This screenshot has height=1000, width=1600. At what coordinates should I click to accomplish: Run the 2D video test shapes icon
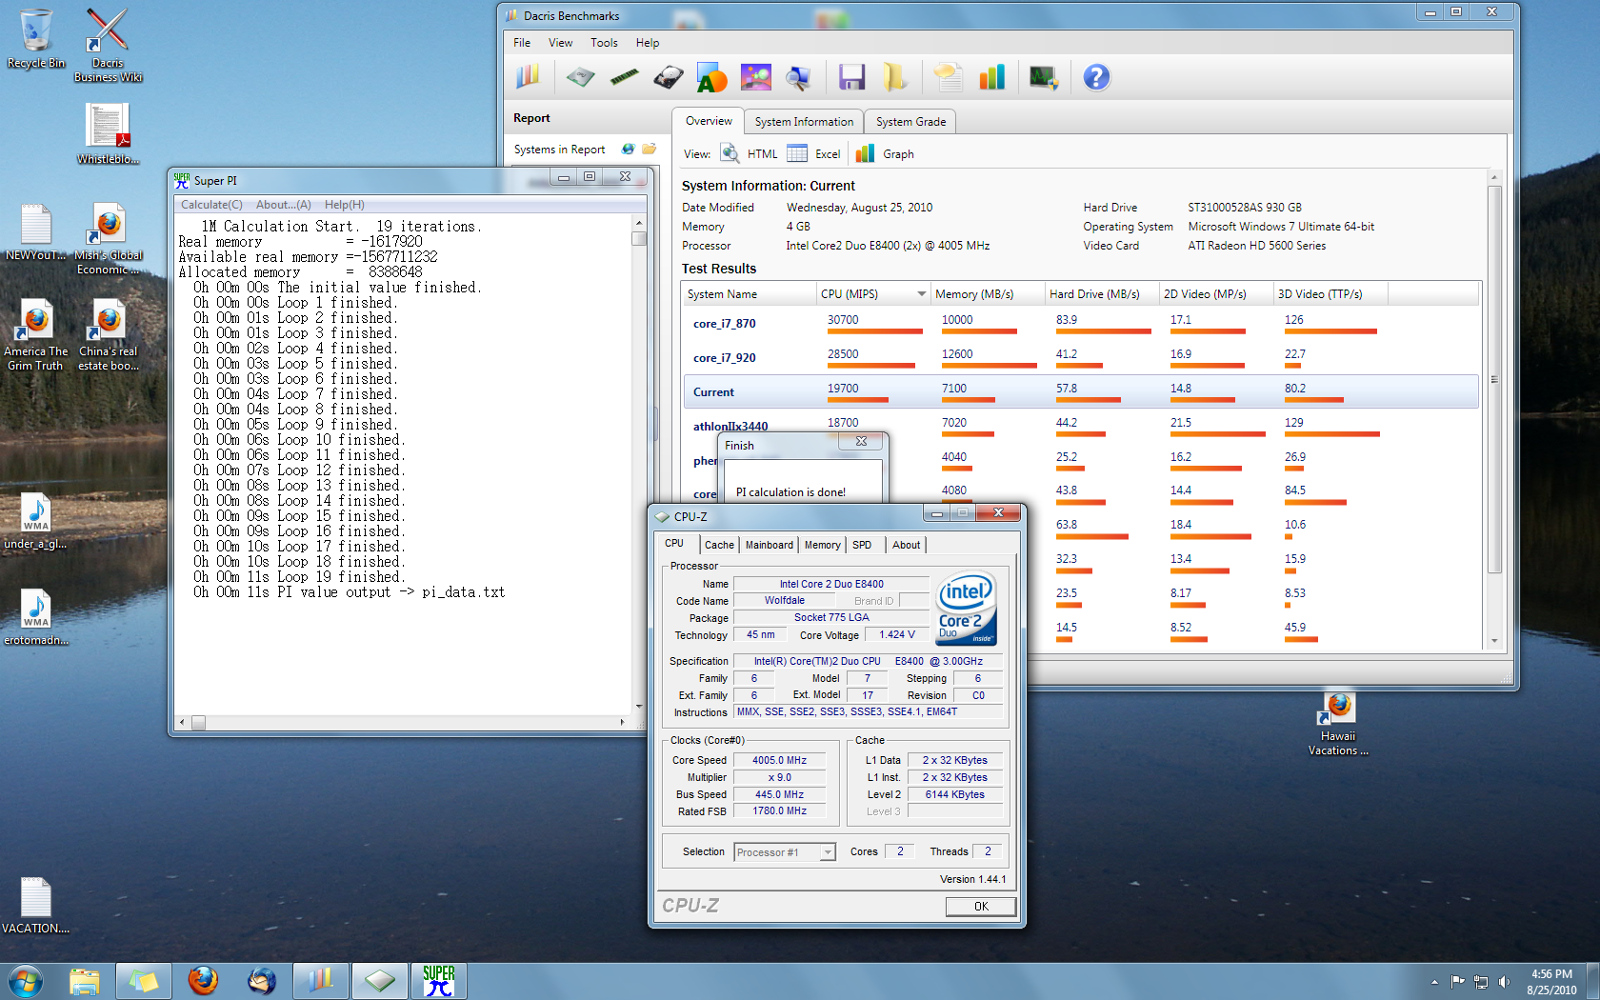tap(712, 77)
